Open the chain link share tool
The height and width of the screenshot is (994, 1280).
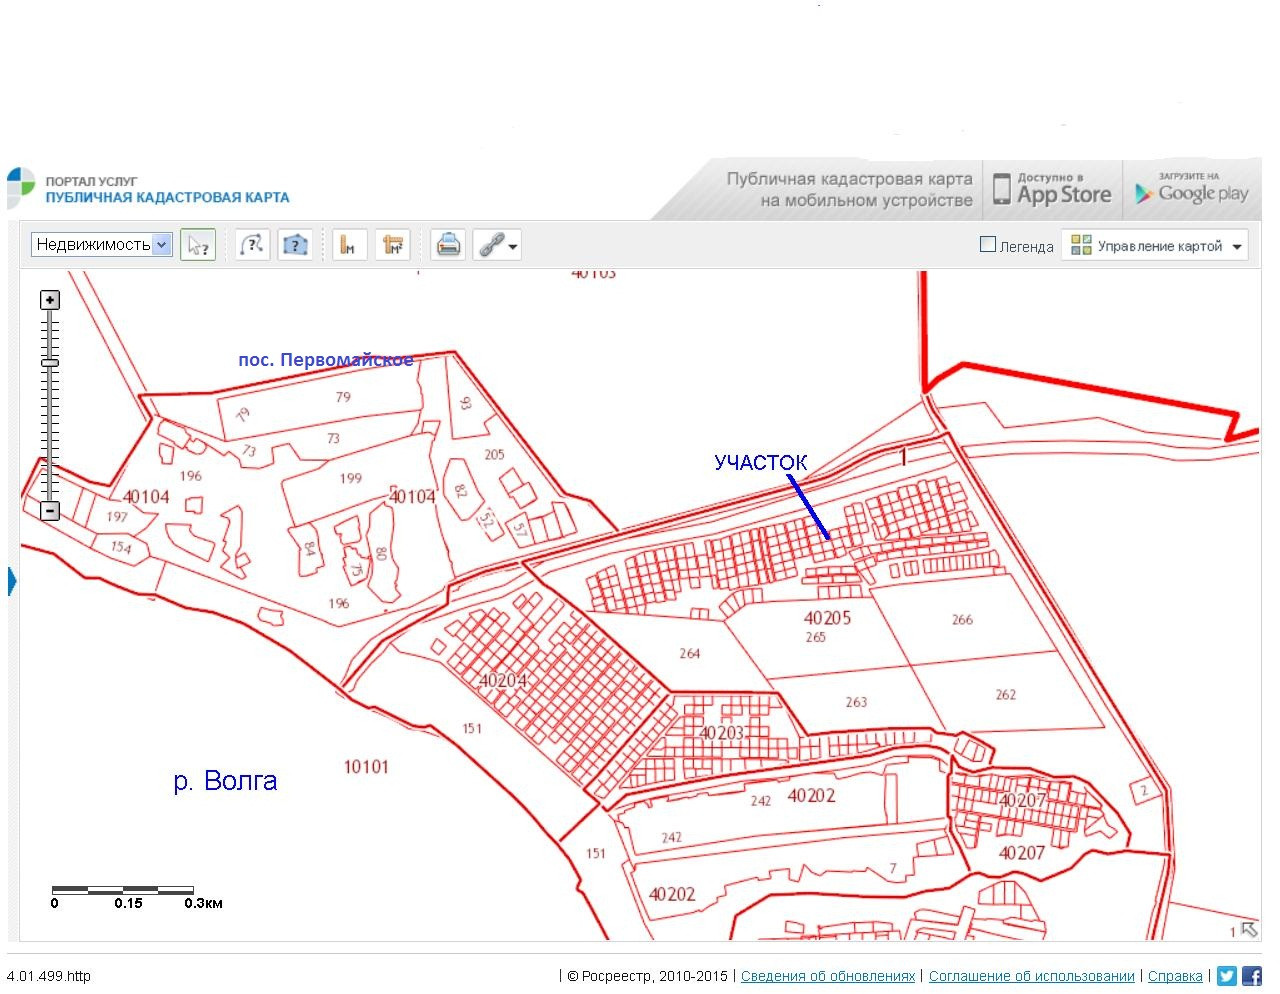pos(496,245)
